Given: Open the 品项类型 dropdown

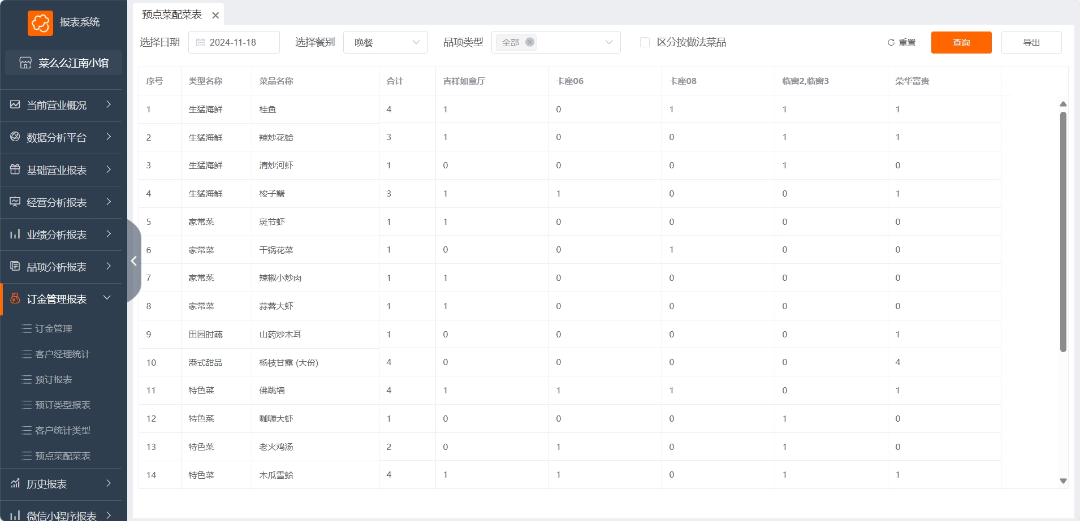Looking at the screenshot, I should coord(556,42).
